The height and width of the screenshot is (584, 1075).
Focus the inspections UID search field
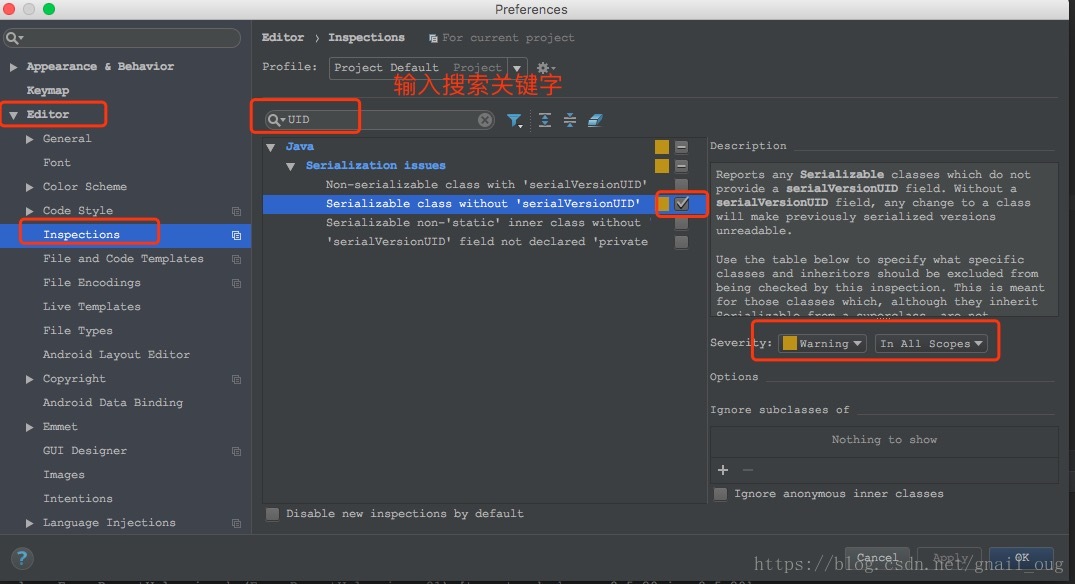coord(380,120)
